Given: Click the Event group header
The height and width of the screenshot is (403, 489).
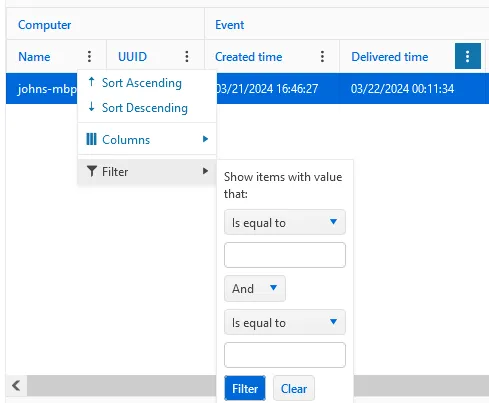Looking at the screenshot, I should tap(230, 25).
